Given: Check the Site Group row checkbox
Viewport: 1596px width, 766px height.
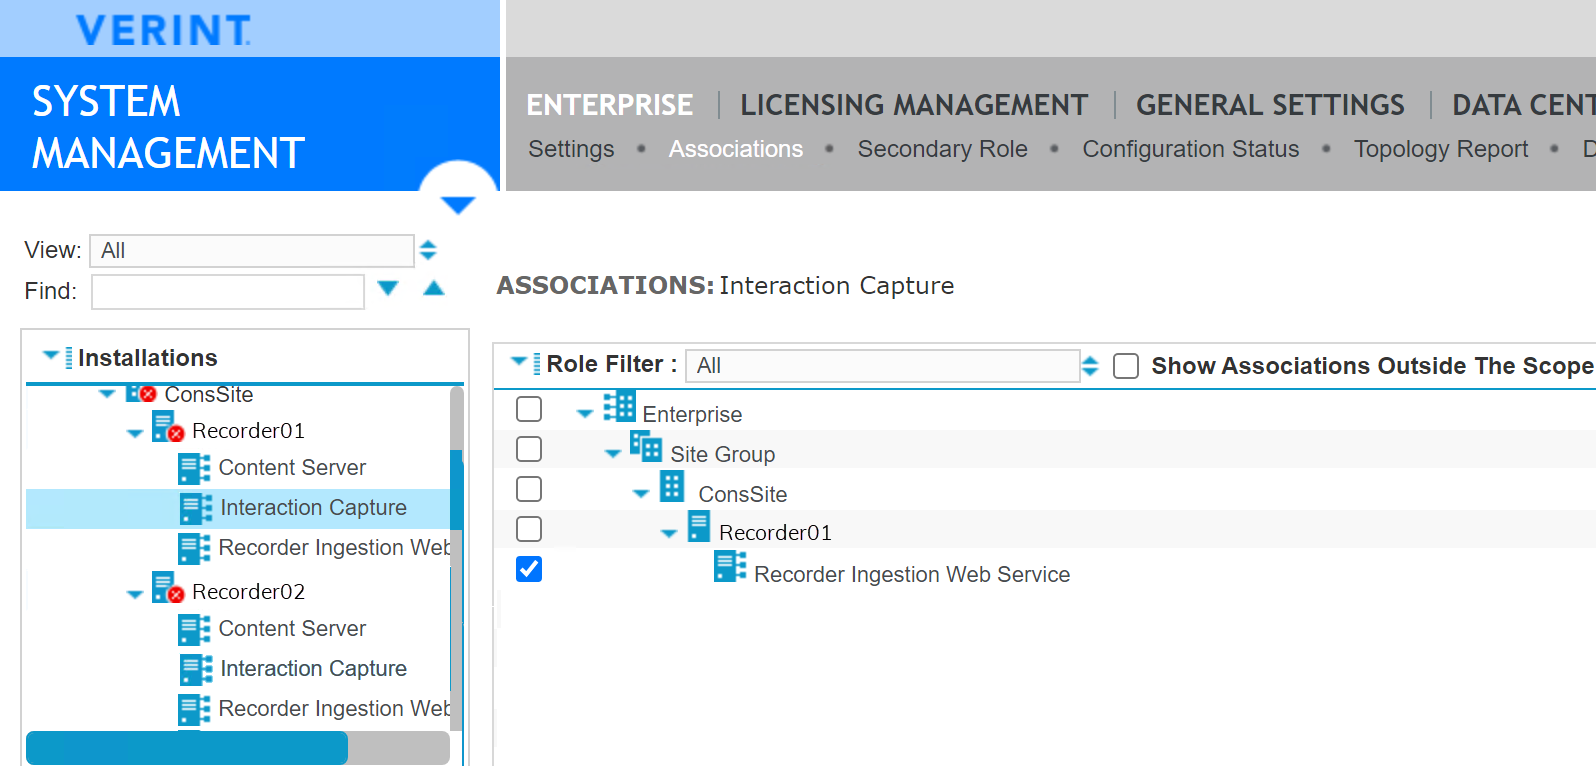Looking at the screenshot, I should point(529,449).
